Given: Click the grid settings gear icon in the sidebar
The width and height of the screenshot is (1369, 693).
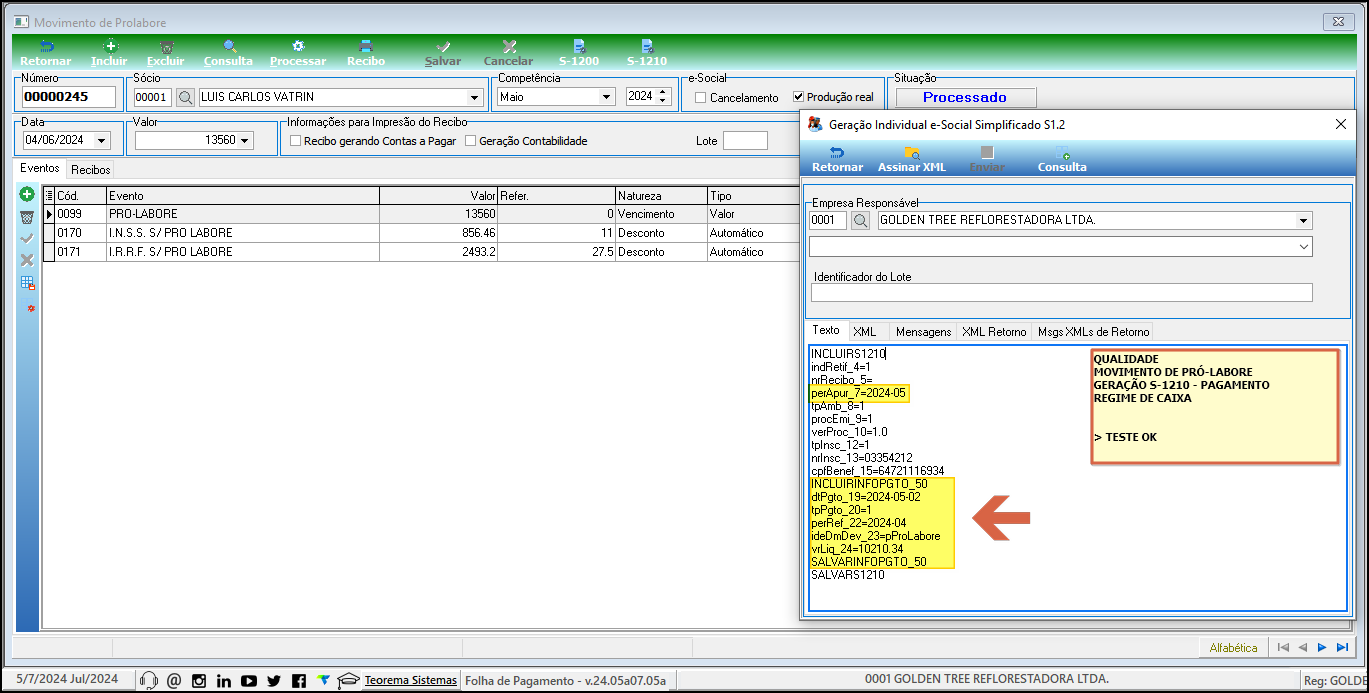Looking at the screenshot, I should [x=30, y=308].
